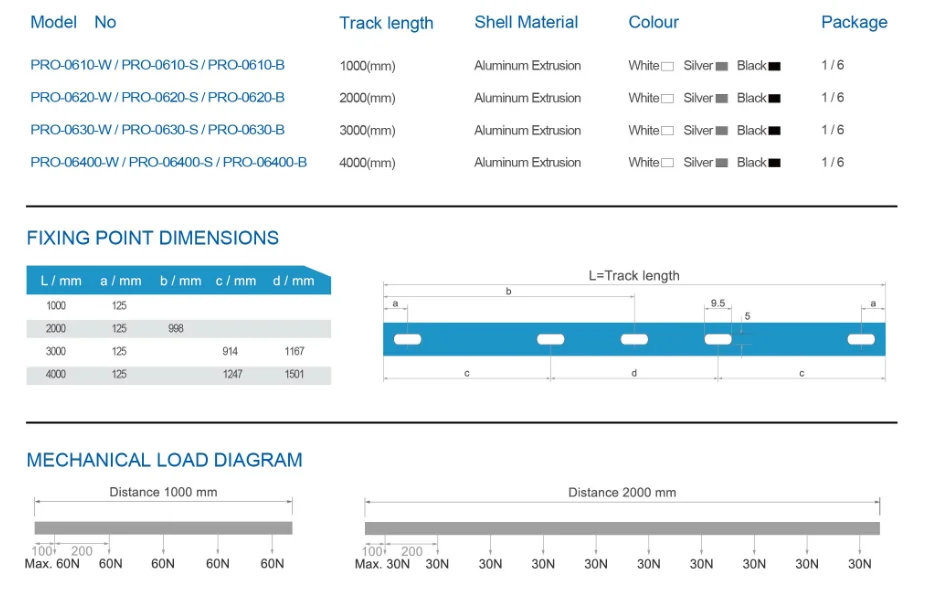Select model text PRO-0620-W / PRO-0620-S / PRO-0620-B
This screenshot has width=926, height=596.
pyautogui.click(x=157, y=97)
